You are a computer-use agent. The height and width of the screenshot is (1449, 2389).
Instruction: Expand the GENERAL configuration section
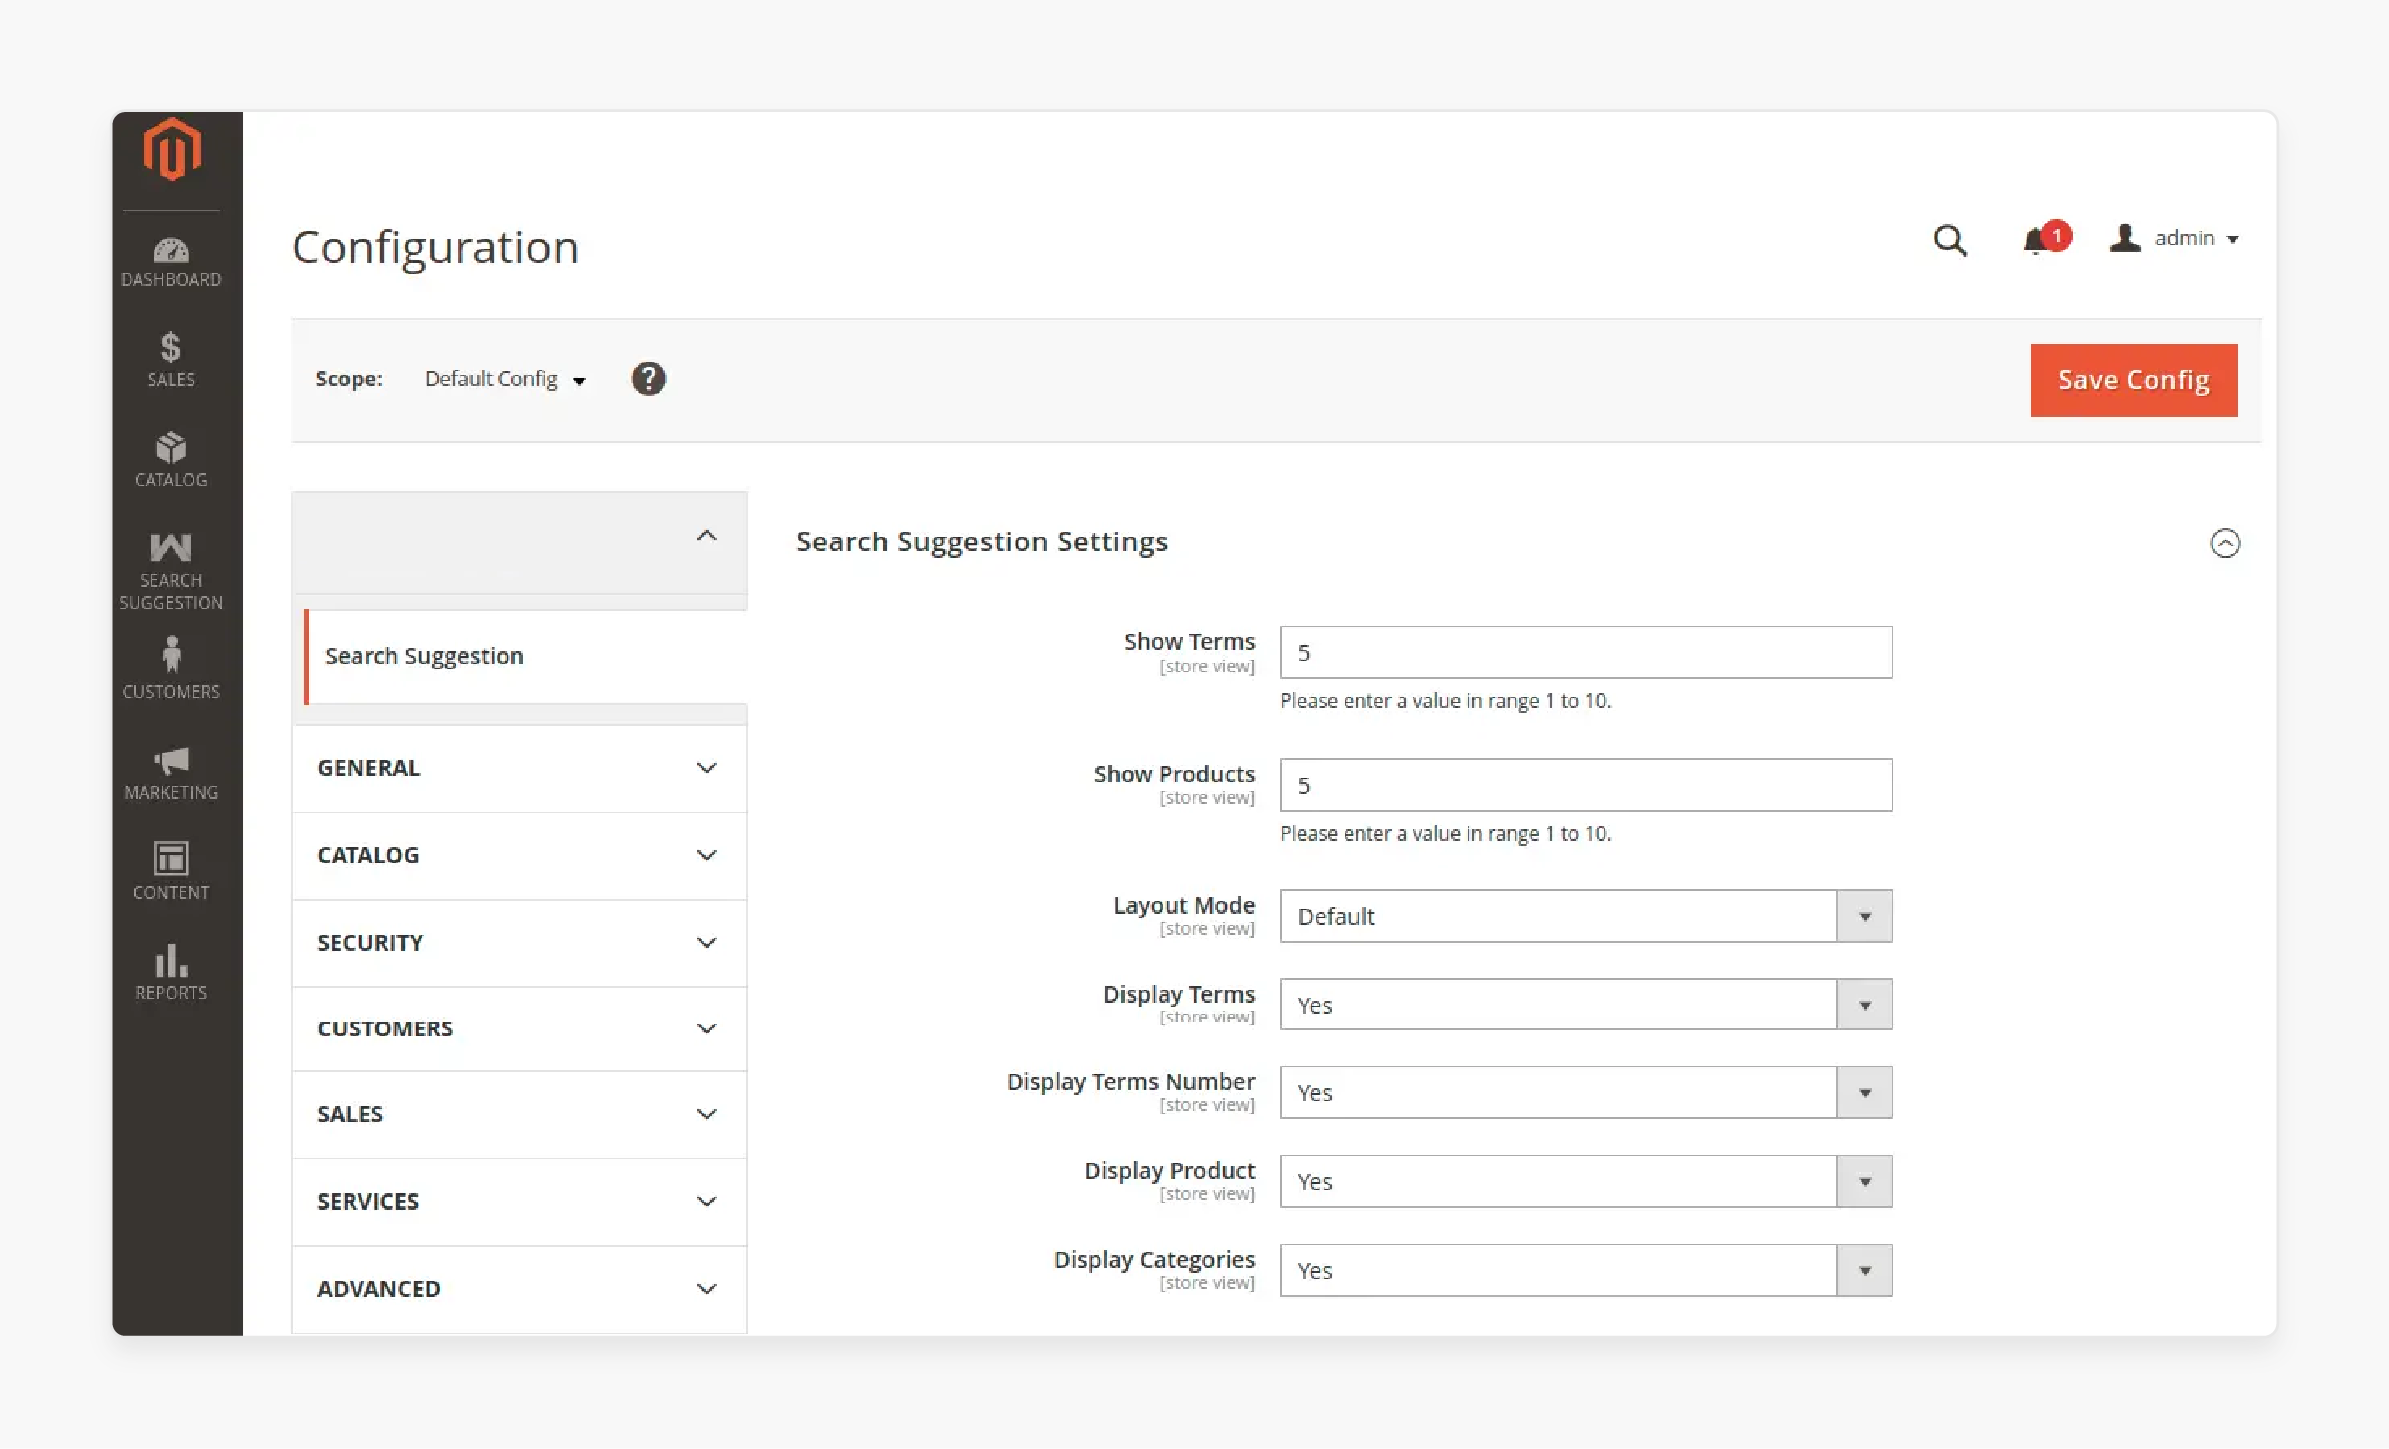(x=519, y=768)
